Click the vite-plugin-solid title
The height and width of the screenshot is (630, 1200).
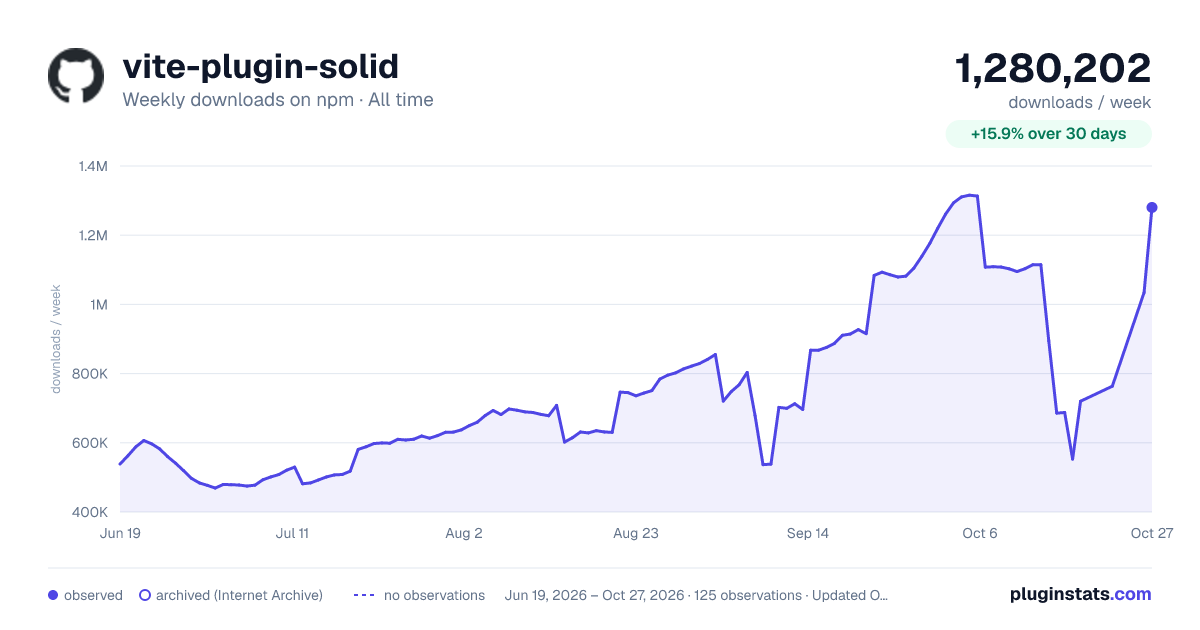pyautogui.click(x=260, y=66)
